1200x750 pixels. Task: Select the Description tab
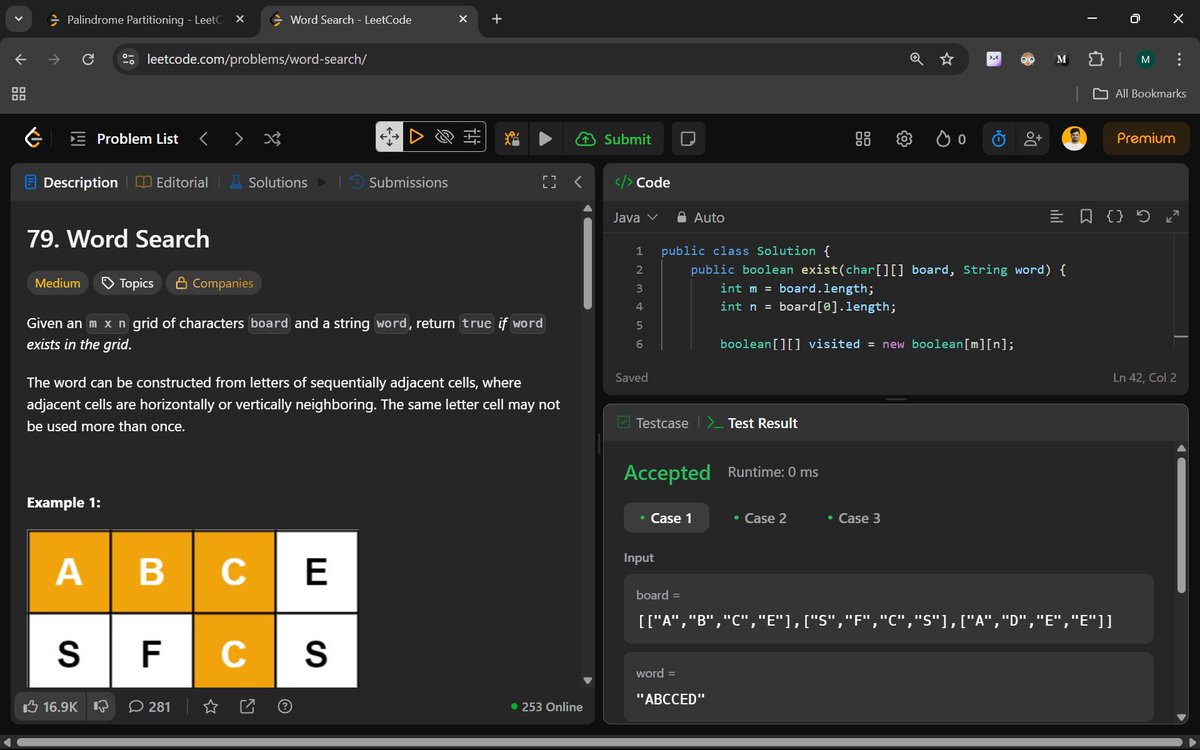pyautogui.click(x=71, y=182)
